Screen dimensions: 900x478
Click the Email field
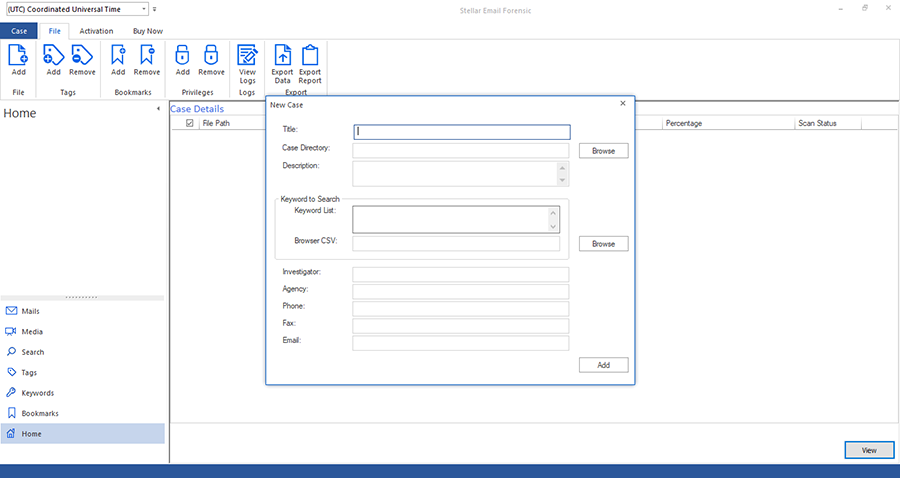pos(460,343)
